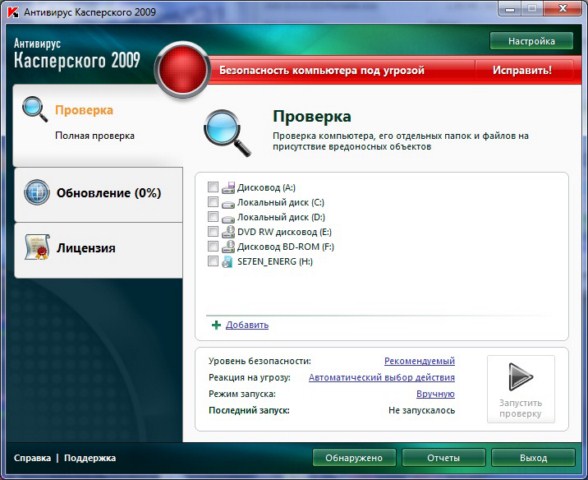Viewport: 588px width, 480px height.
Task: Open the Настройка settings button
Action: [x=531, y=41]
